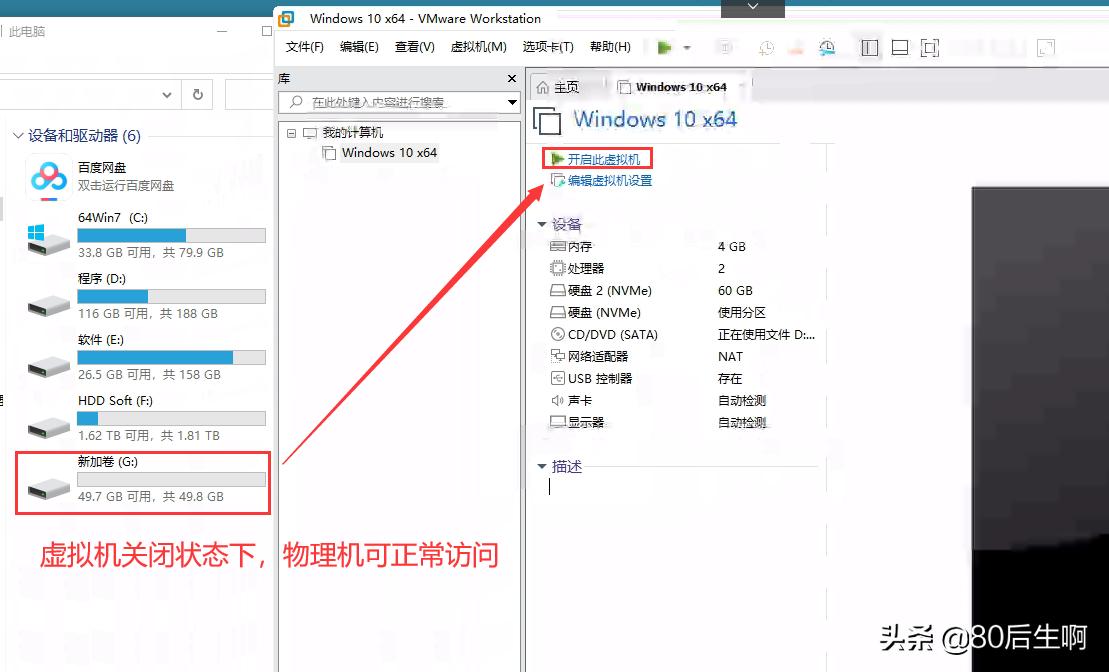Open 网络适配器 network adapter device icon

click(557, 356)
